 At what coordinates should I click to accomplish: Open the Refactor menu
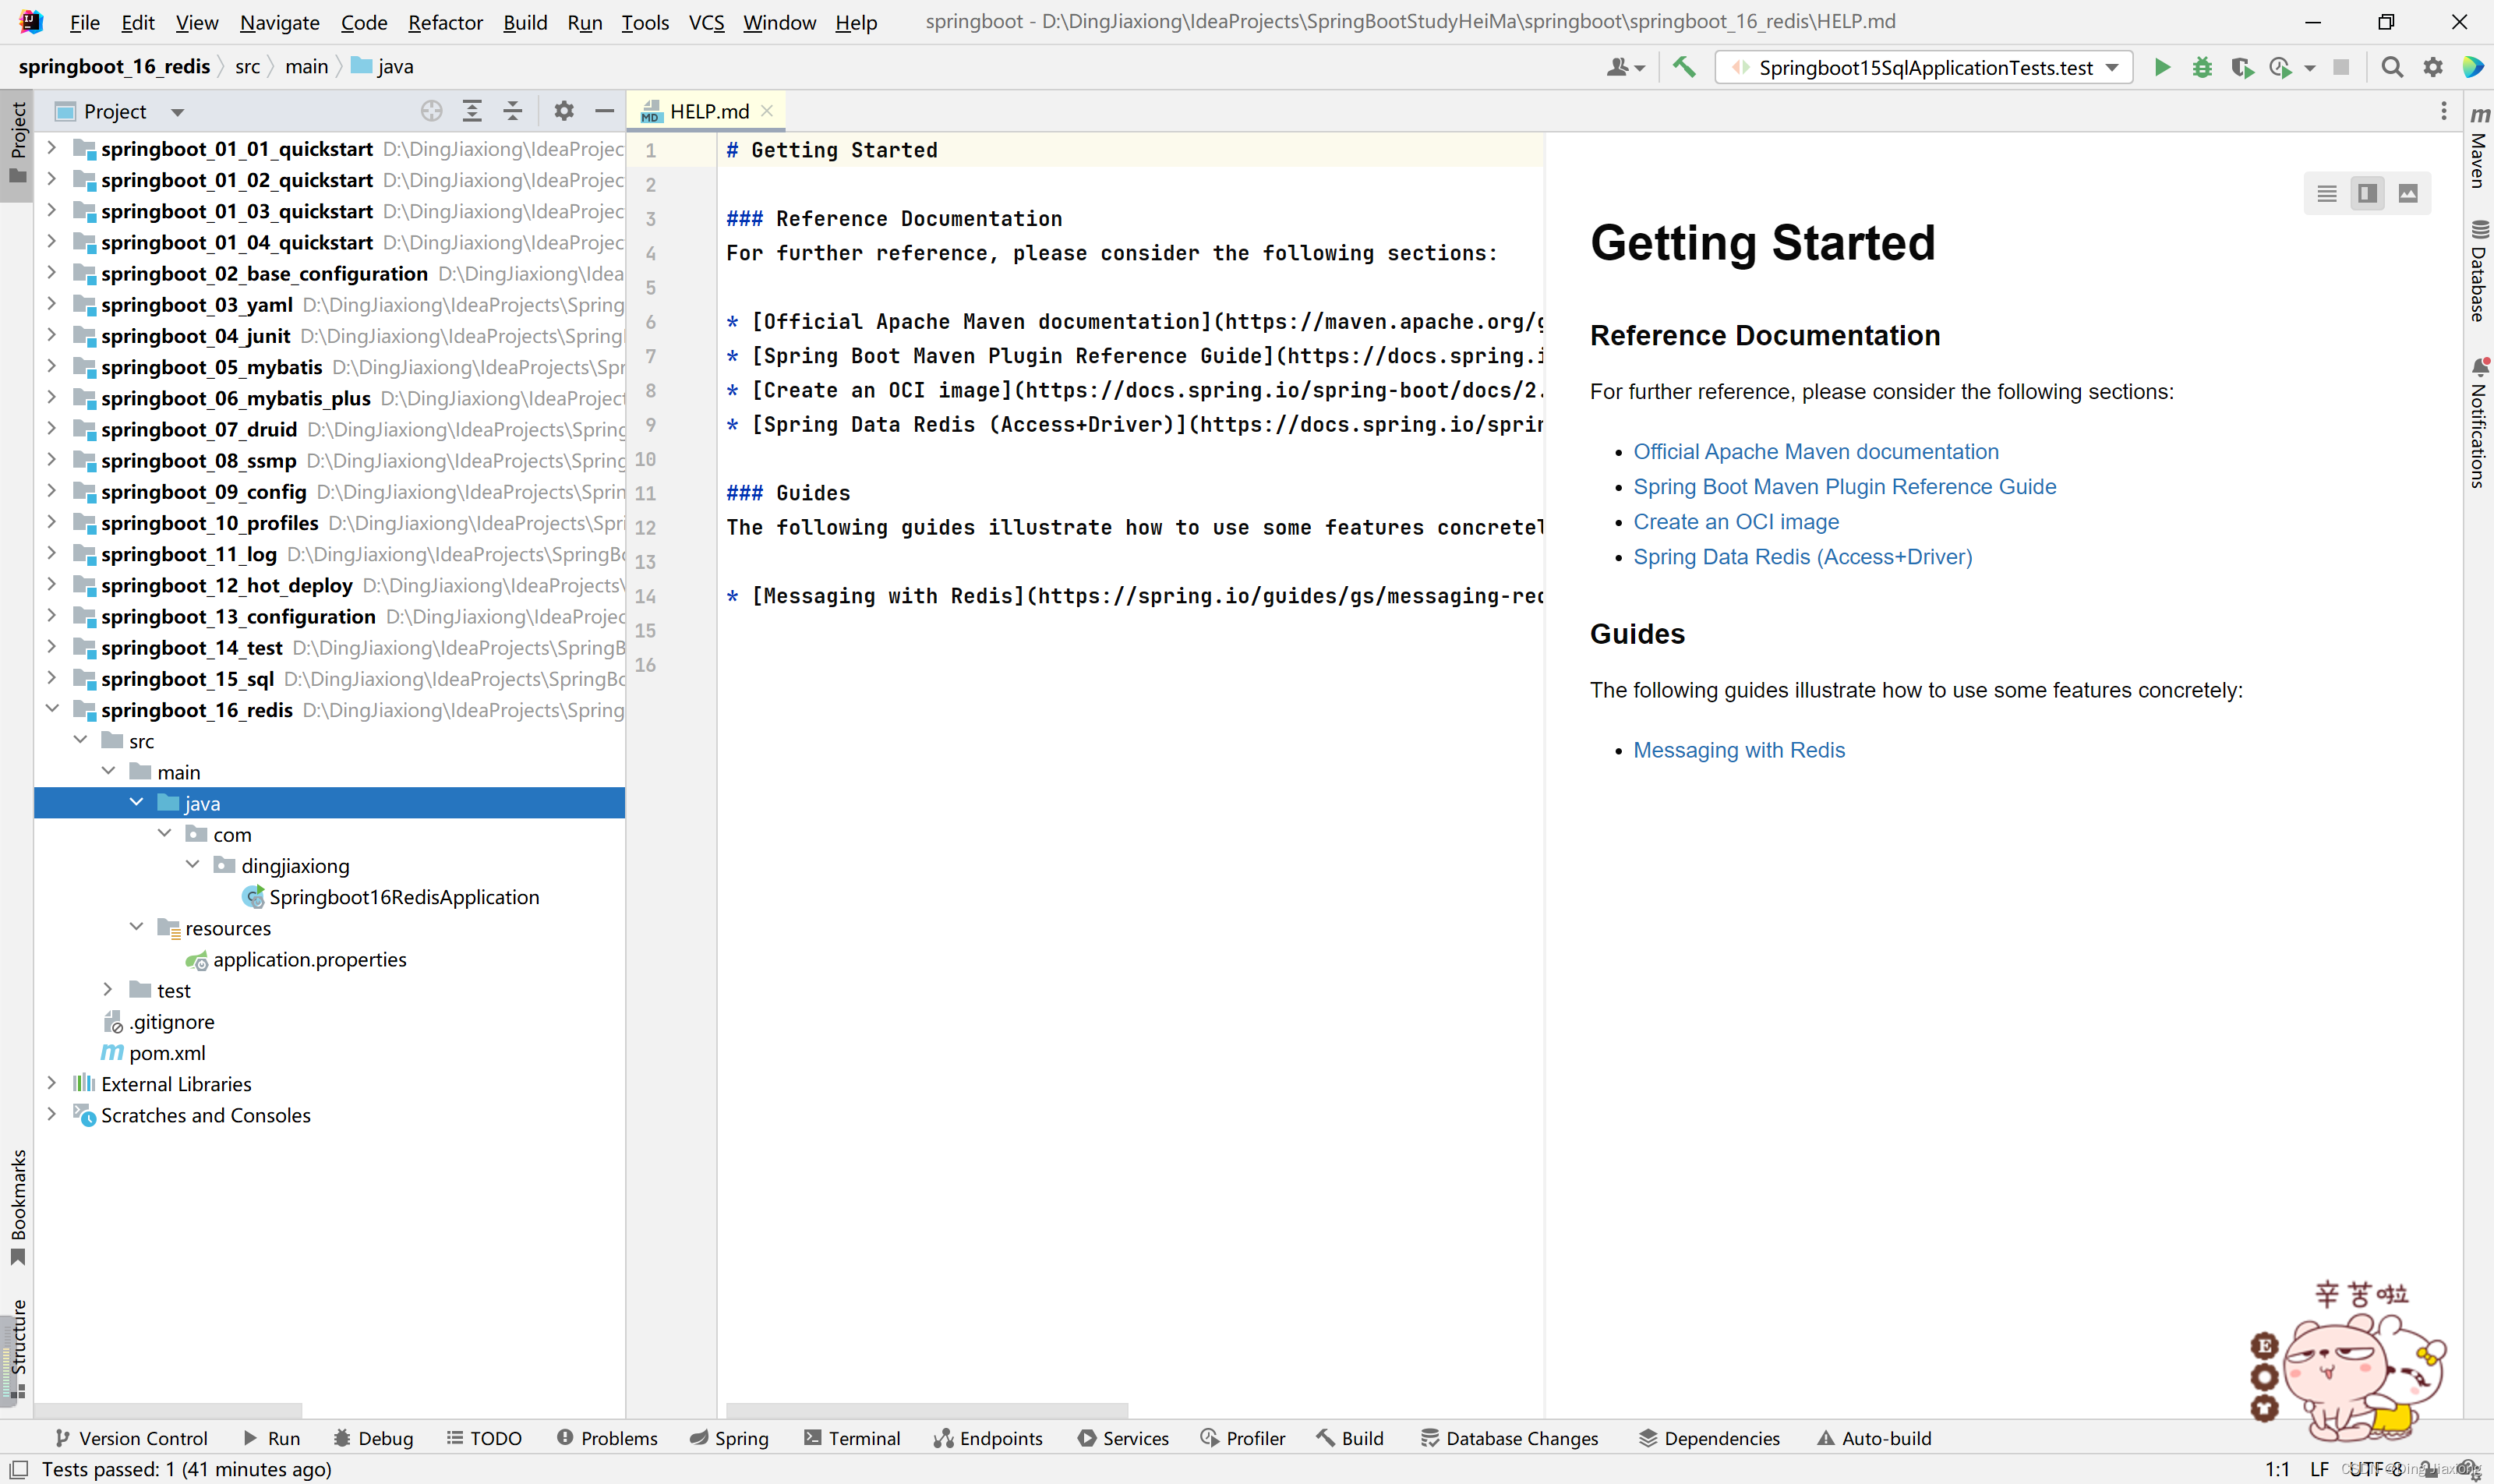click(445, 22)
